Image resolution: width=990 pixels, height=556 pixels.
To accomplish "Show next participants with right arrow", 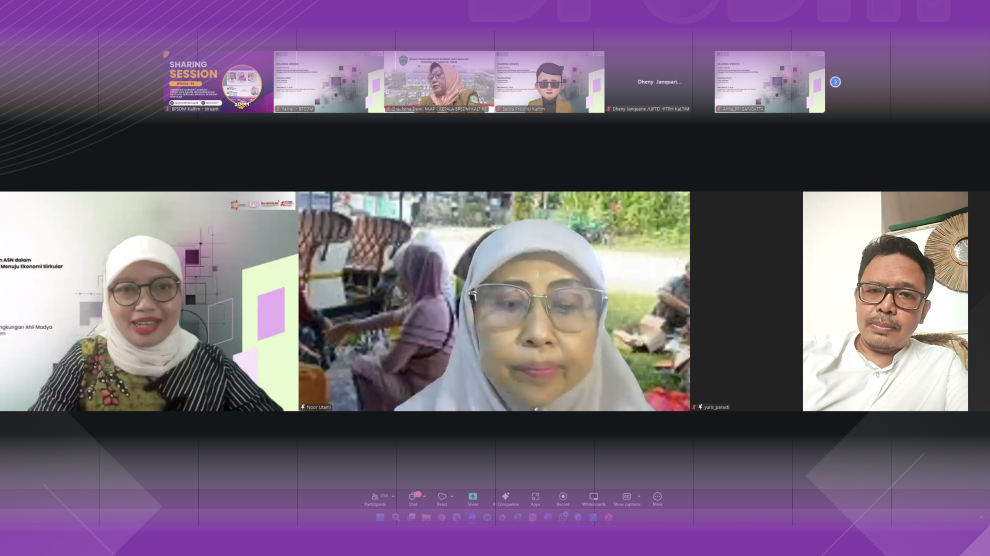I will (835, 82).
